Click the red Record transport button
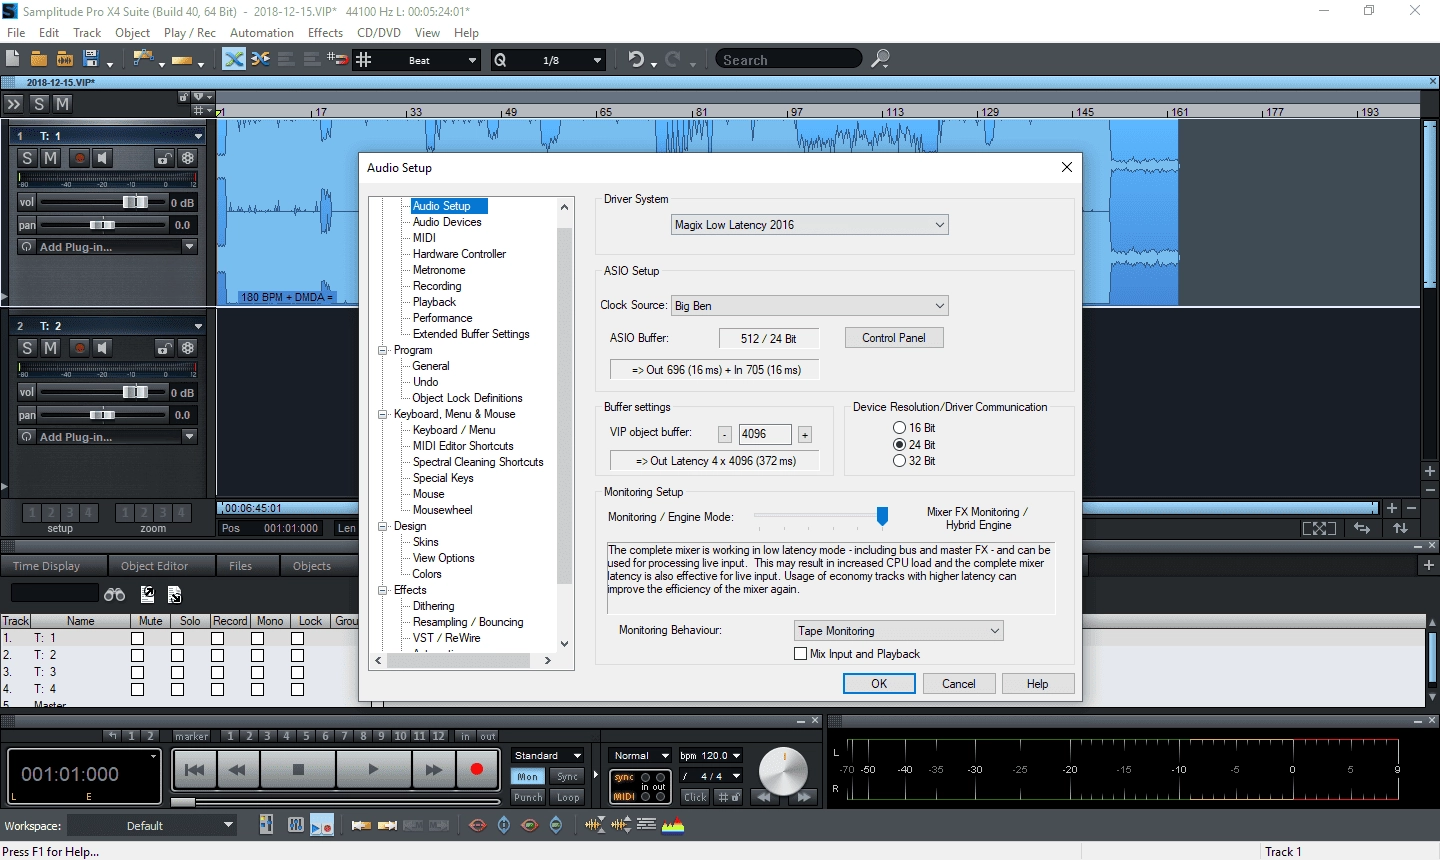 click(477, 769)
